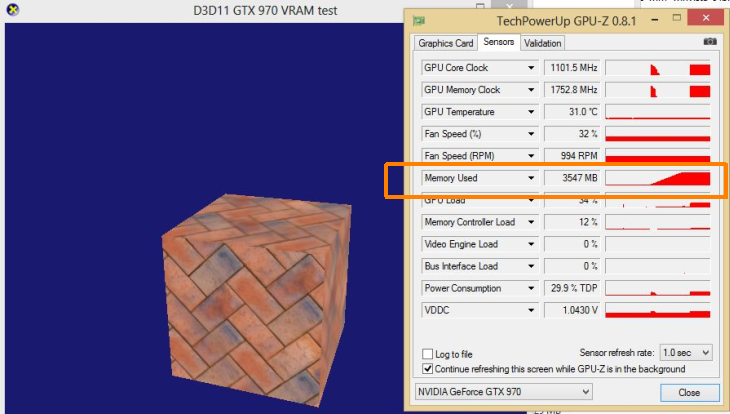Minimize the GPU-Z window

[x=655, y=20]
